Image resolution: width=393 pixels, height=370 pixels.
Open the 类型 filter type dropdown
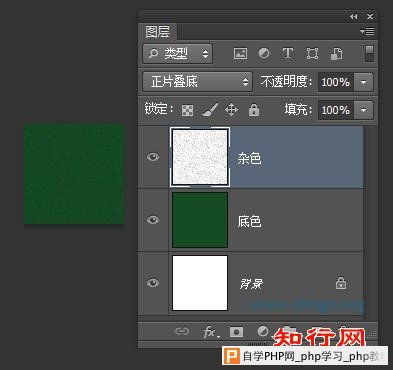tap(177, 54)
